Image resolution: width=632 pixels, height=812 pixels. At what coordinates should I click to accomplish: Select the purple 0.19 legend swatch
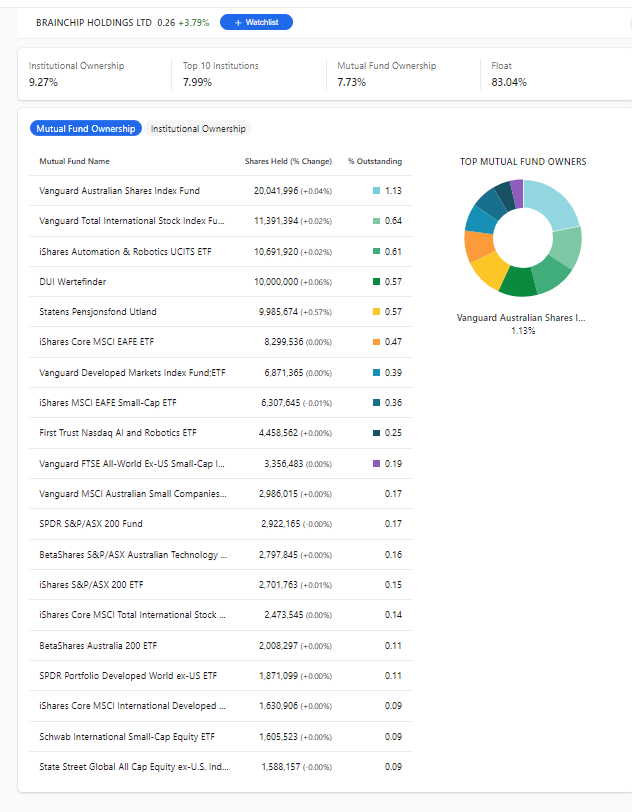click(377, 463)
